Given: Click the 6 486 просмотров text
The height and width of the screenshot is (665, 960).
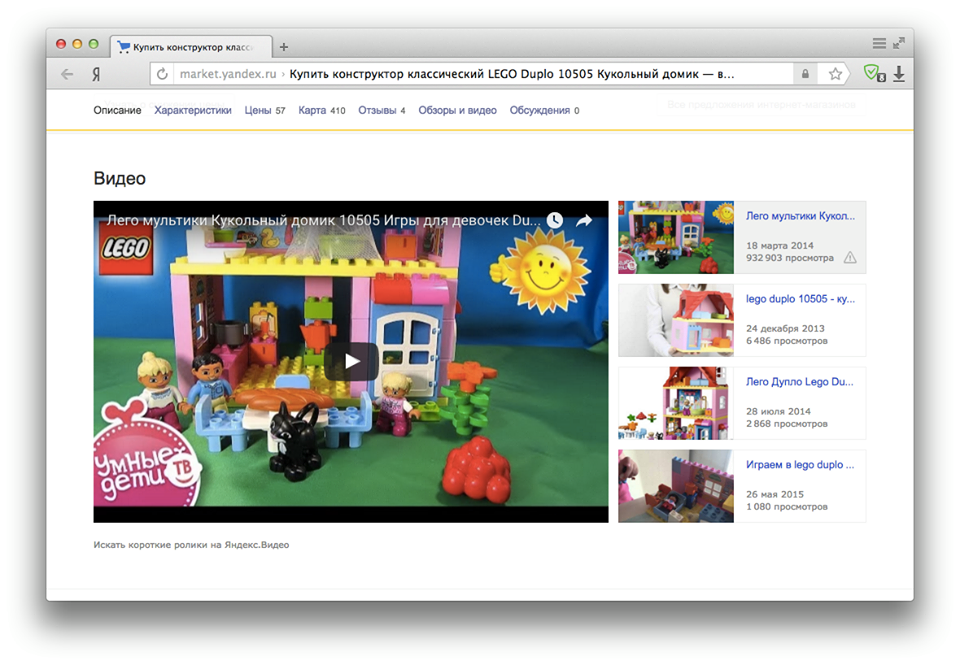Looking at the screenshot, I should [787, 340].
